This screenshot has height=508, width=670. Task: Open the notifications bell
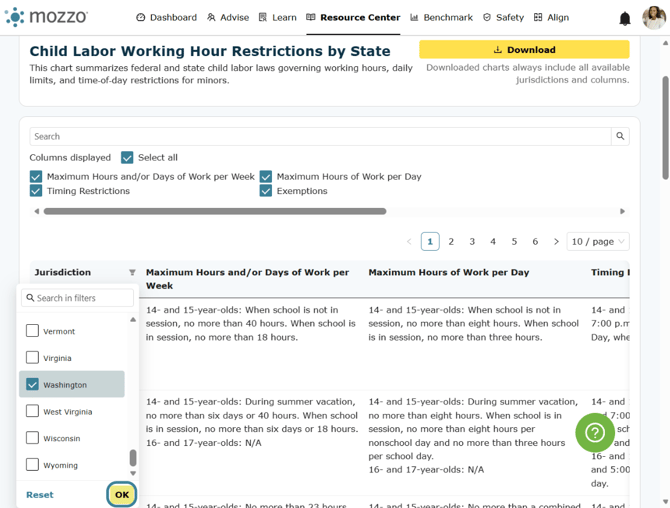(625, 18)
